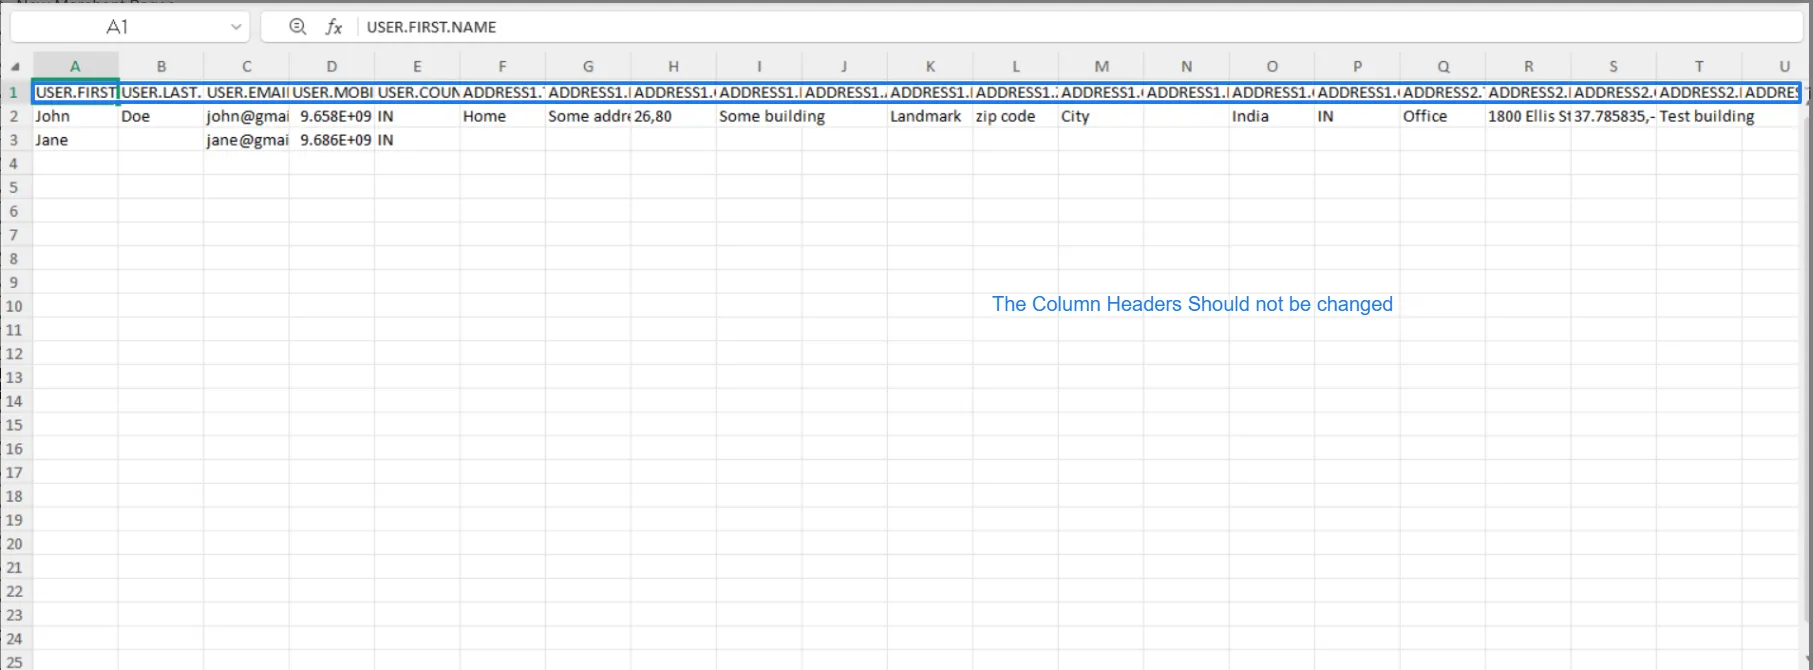1813x670 pixels.
Task: Click the USER.EMAIL header cell
Action: tap(246, 92)
